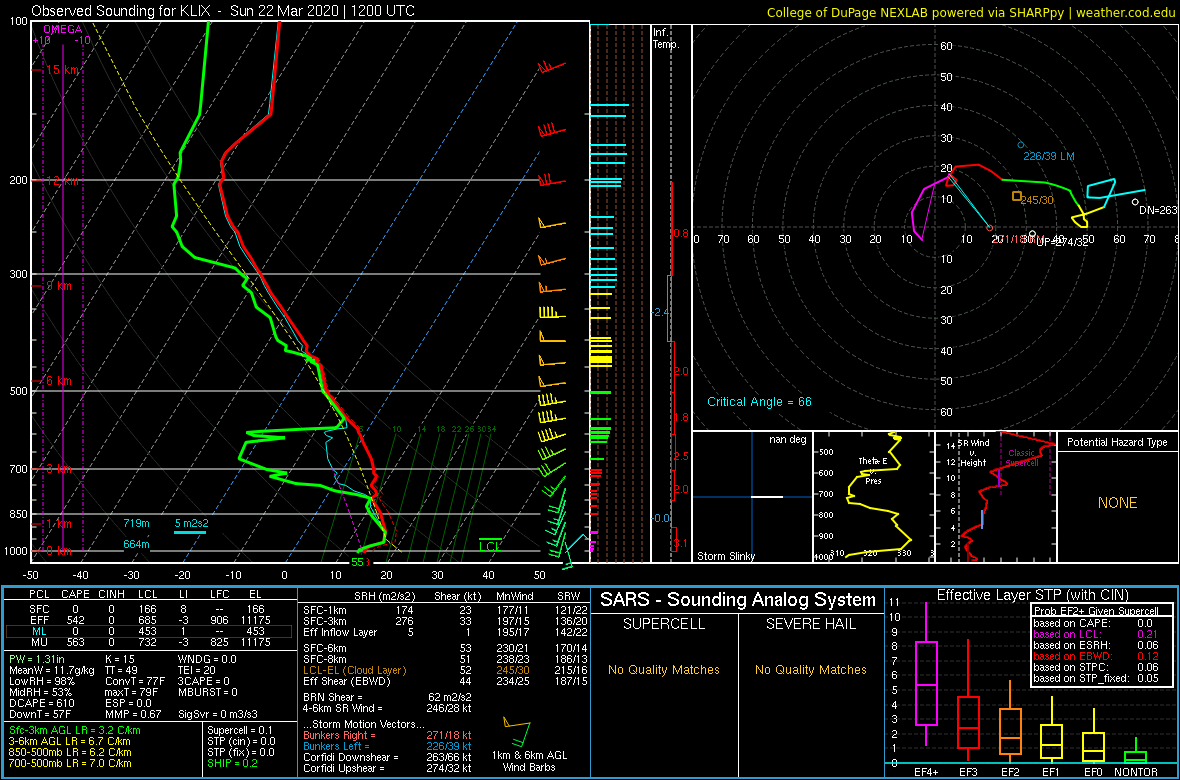
Task: Click the DN=263 circle marker on hodograph
Action: [1136, 202]
